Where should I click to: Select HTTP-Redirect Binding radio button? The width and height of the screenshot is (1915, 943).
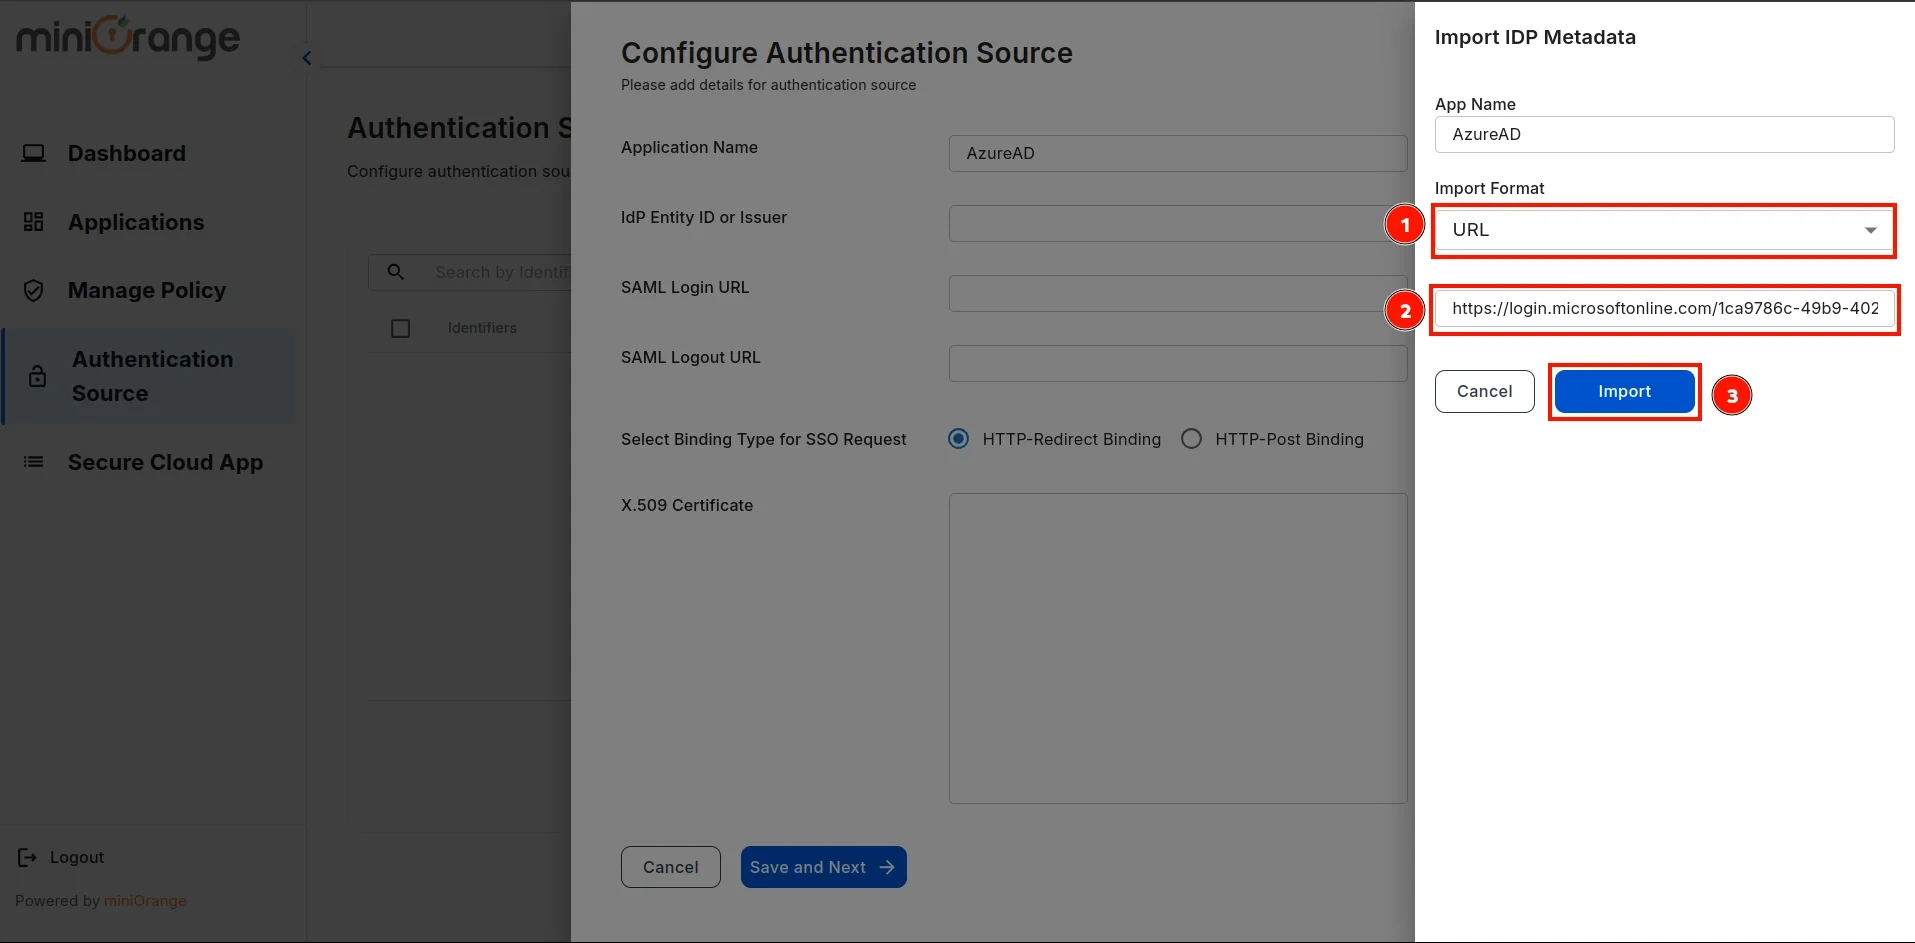coord(958,439)
